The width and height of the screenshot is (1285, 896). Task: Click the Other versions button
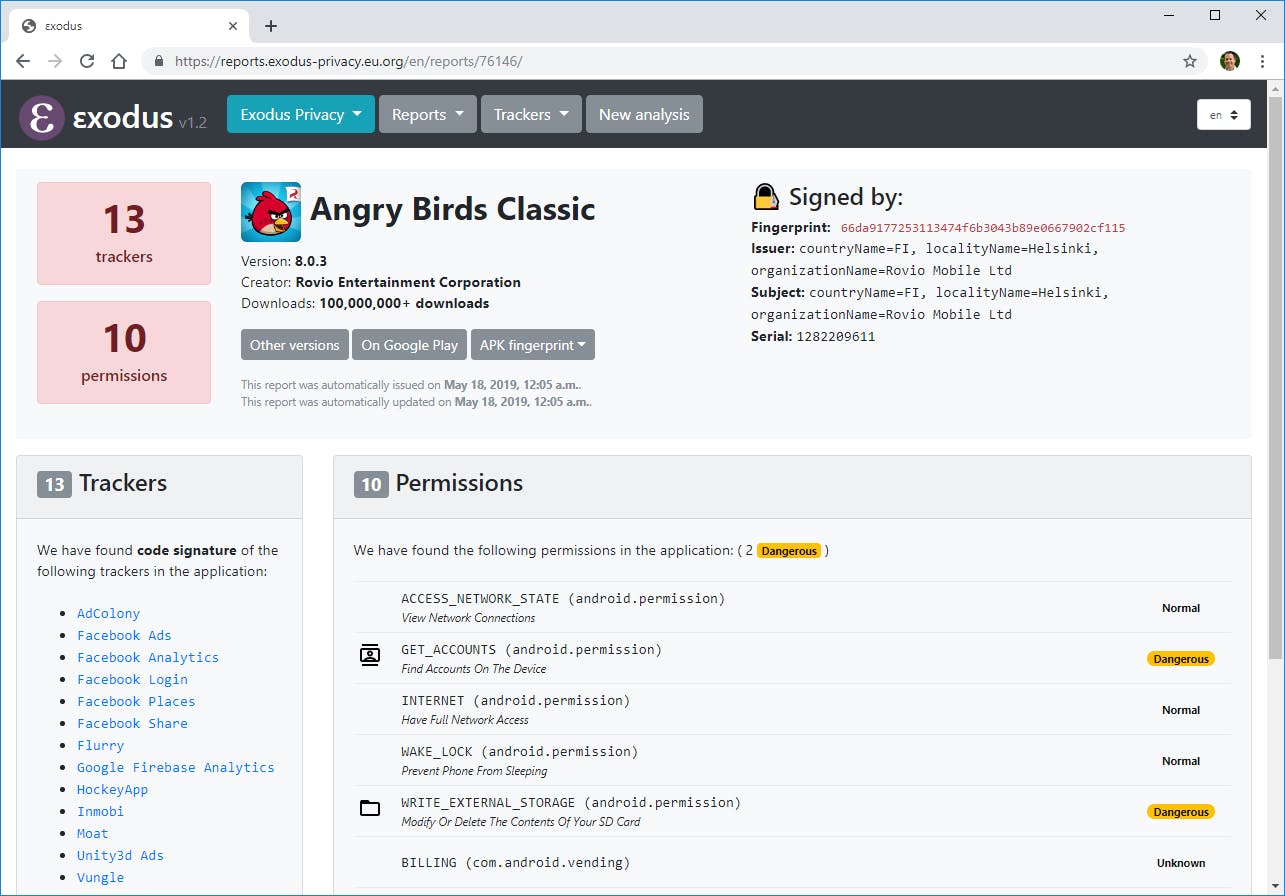pyautogui.click(x=295, y=345)
